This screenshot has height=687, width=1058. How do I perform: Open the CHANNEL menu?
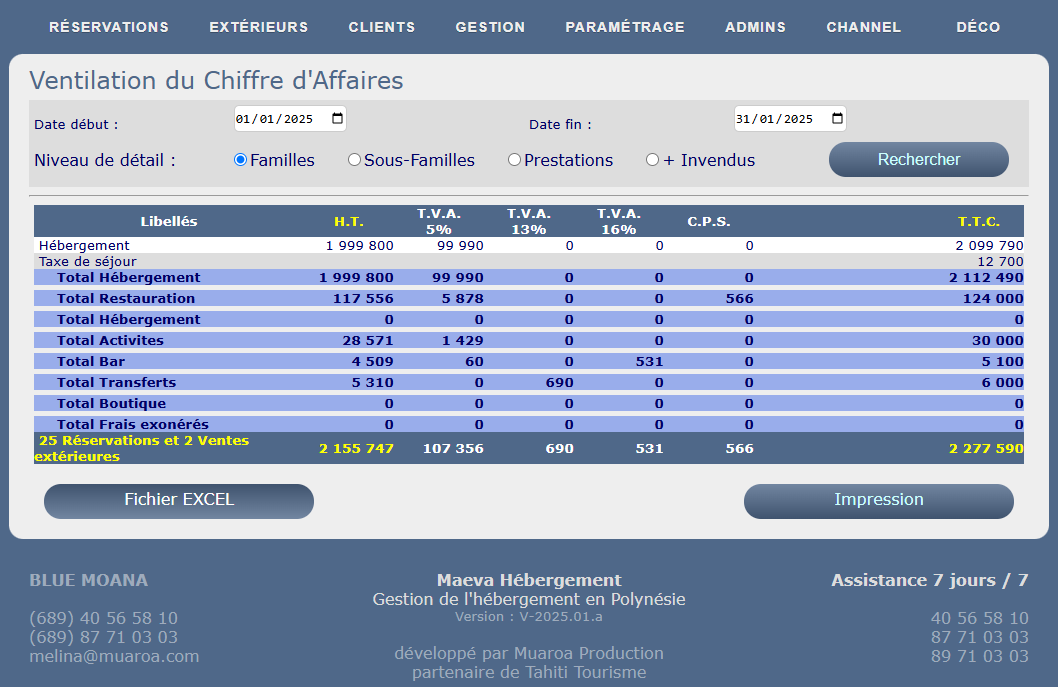coord(863,27)
